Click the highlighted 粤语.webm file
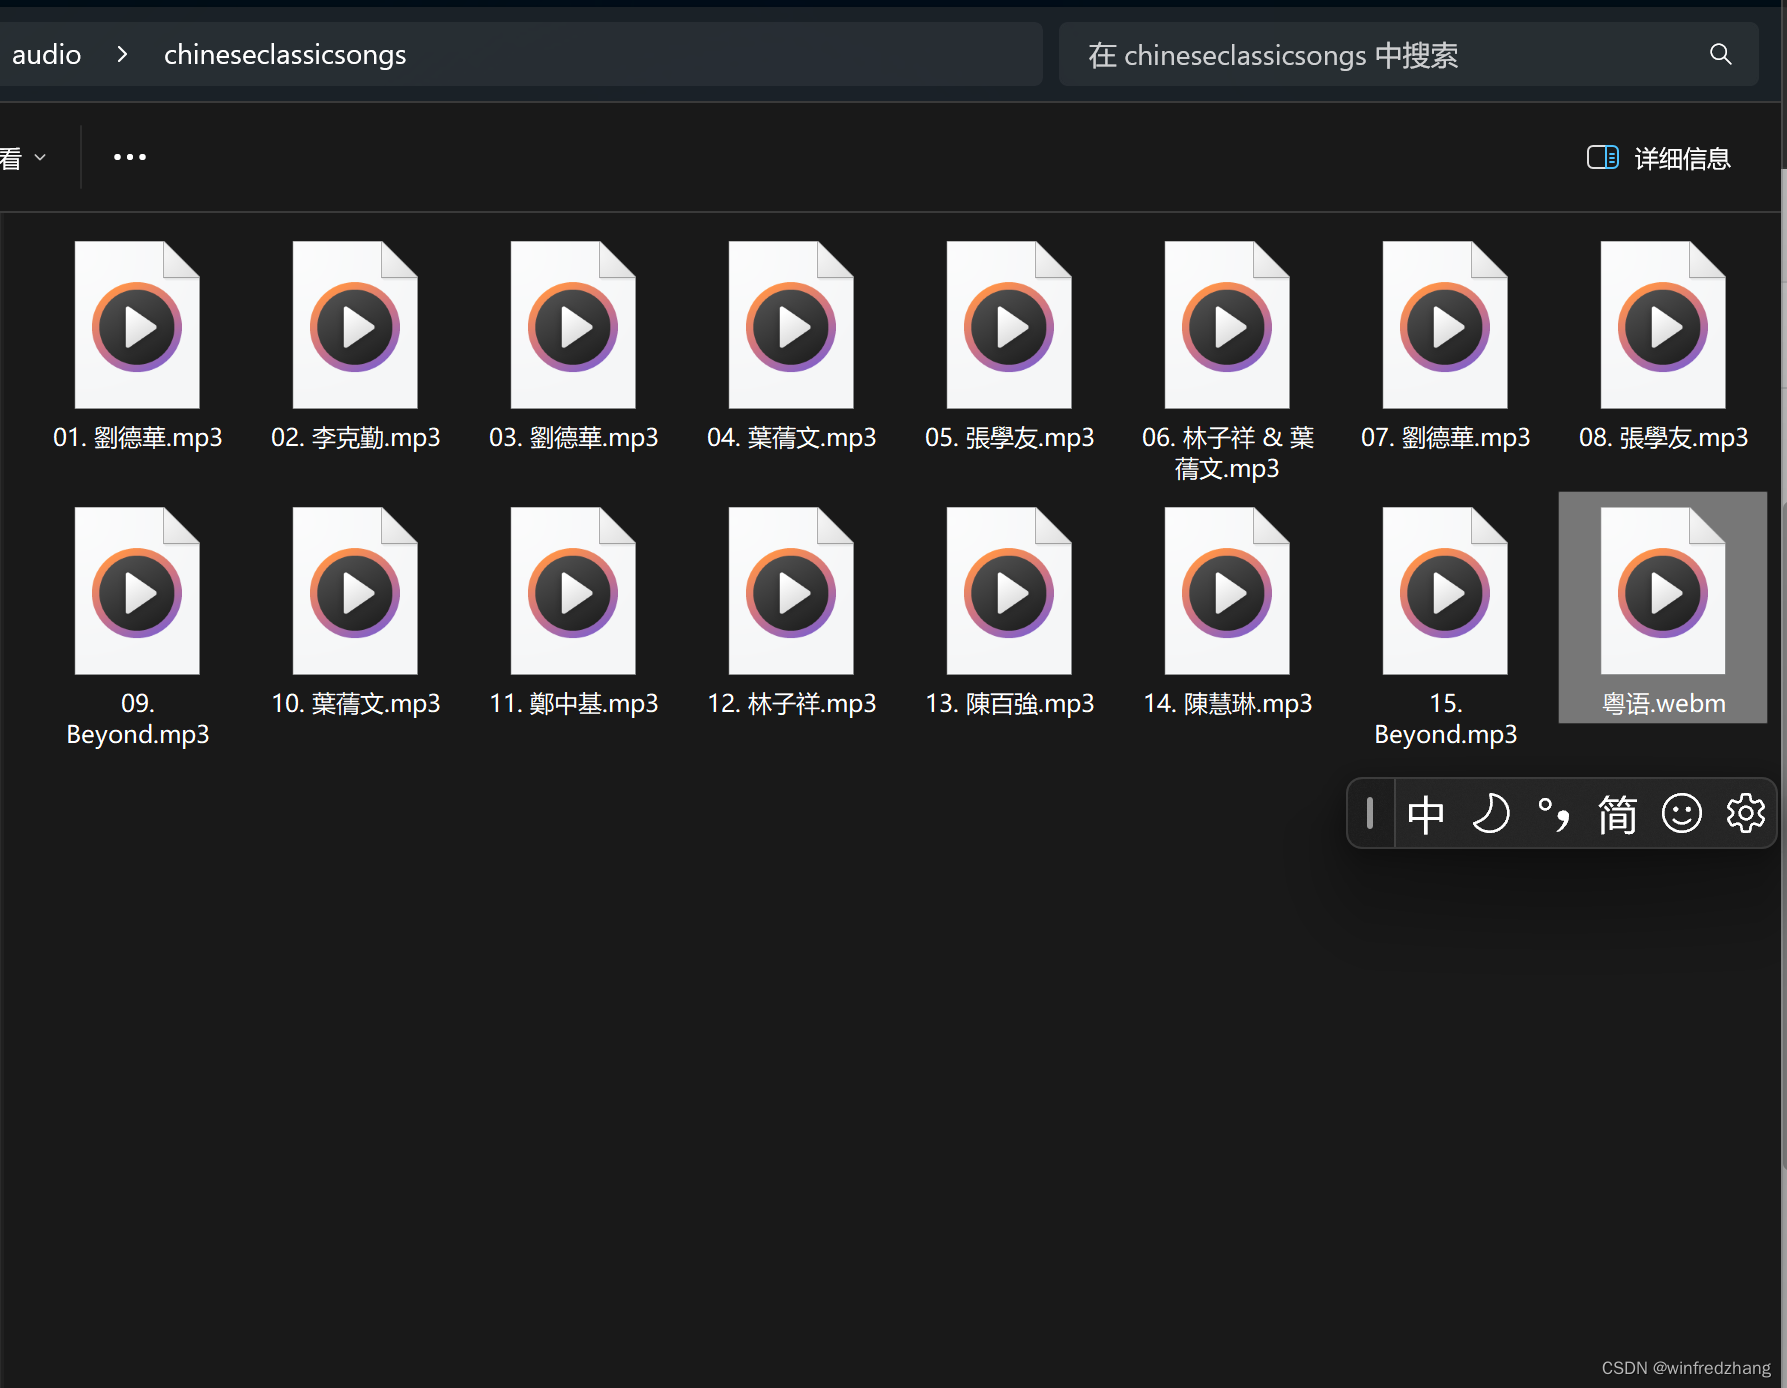This screenshot has height=1388, width=1787. [1663, 608]
